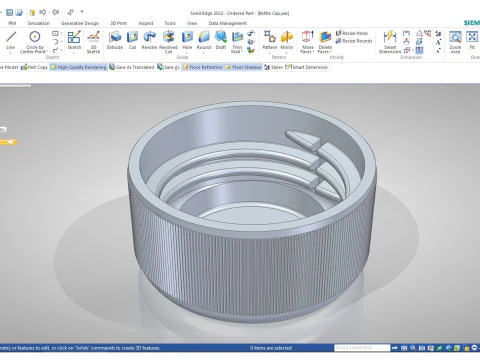Image resolution: width=480 pixels, height=360 pixels.
Task: Choose the Extrude command
Action: point(115,40)
